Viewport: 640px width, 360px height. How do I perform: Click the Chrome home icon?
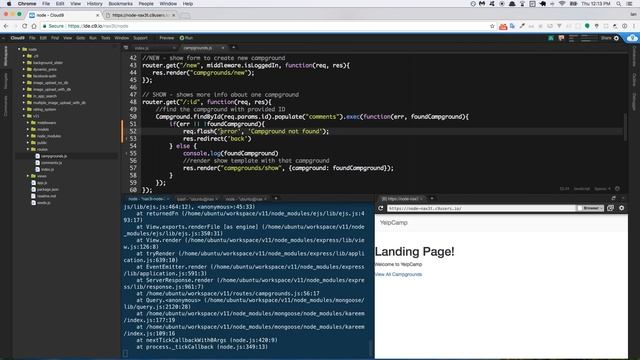click(34, 26)
